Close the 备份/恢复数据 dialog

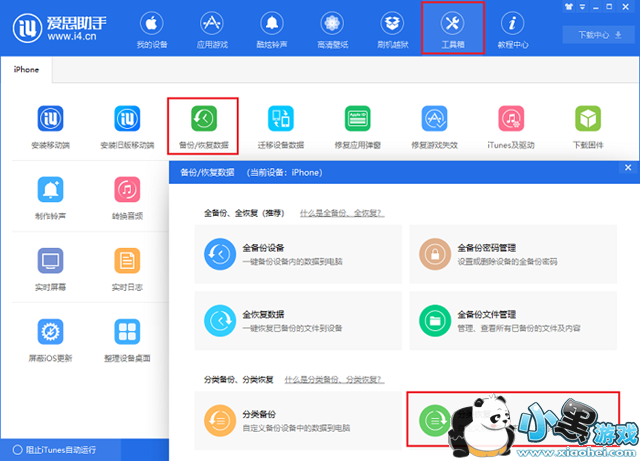[x=628, y=167]
